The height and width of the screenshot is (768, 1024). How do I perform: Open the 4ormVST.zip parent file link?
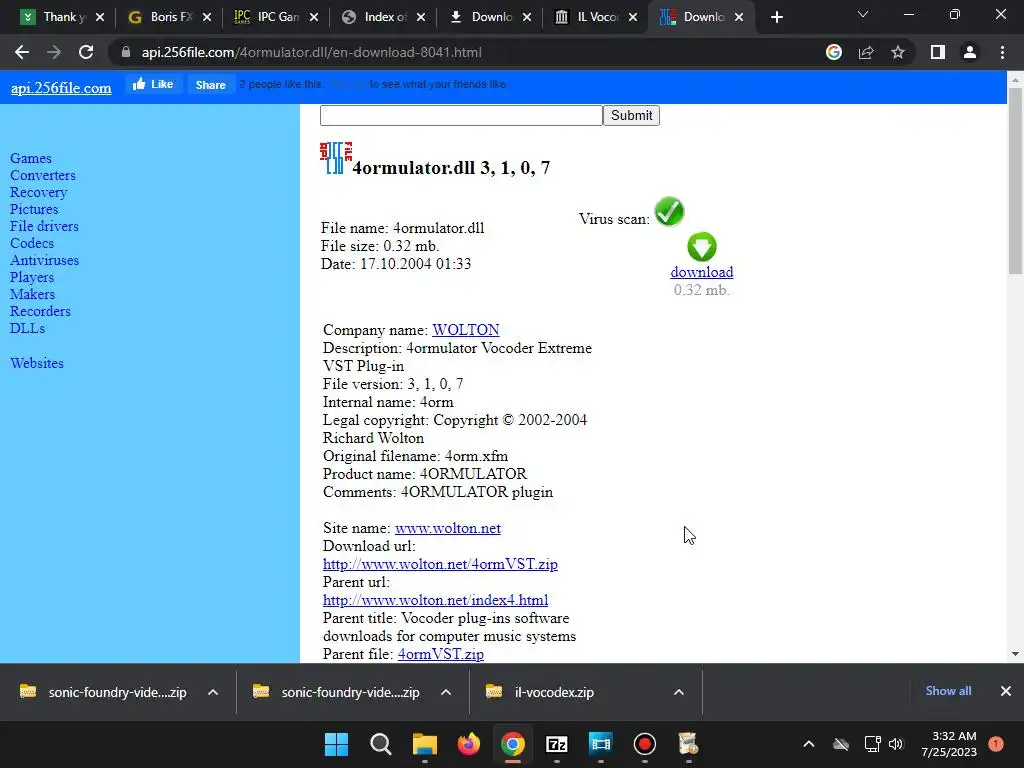(441, 654)
